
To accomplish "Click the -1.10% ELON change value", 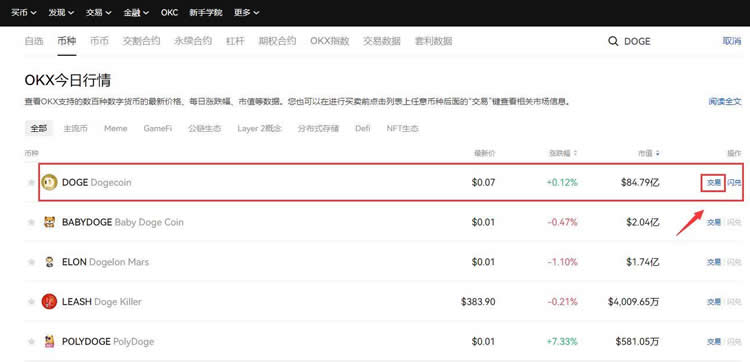I will tap(562, 262).
